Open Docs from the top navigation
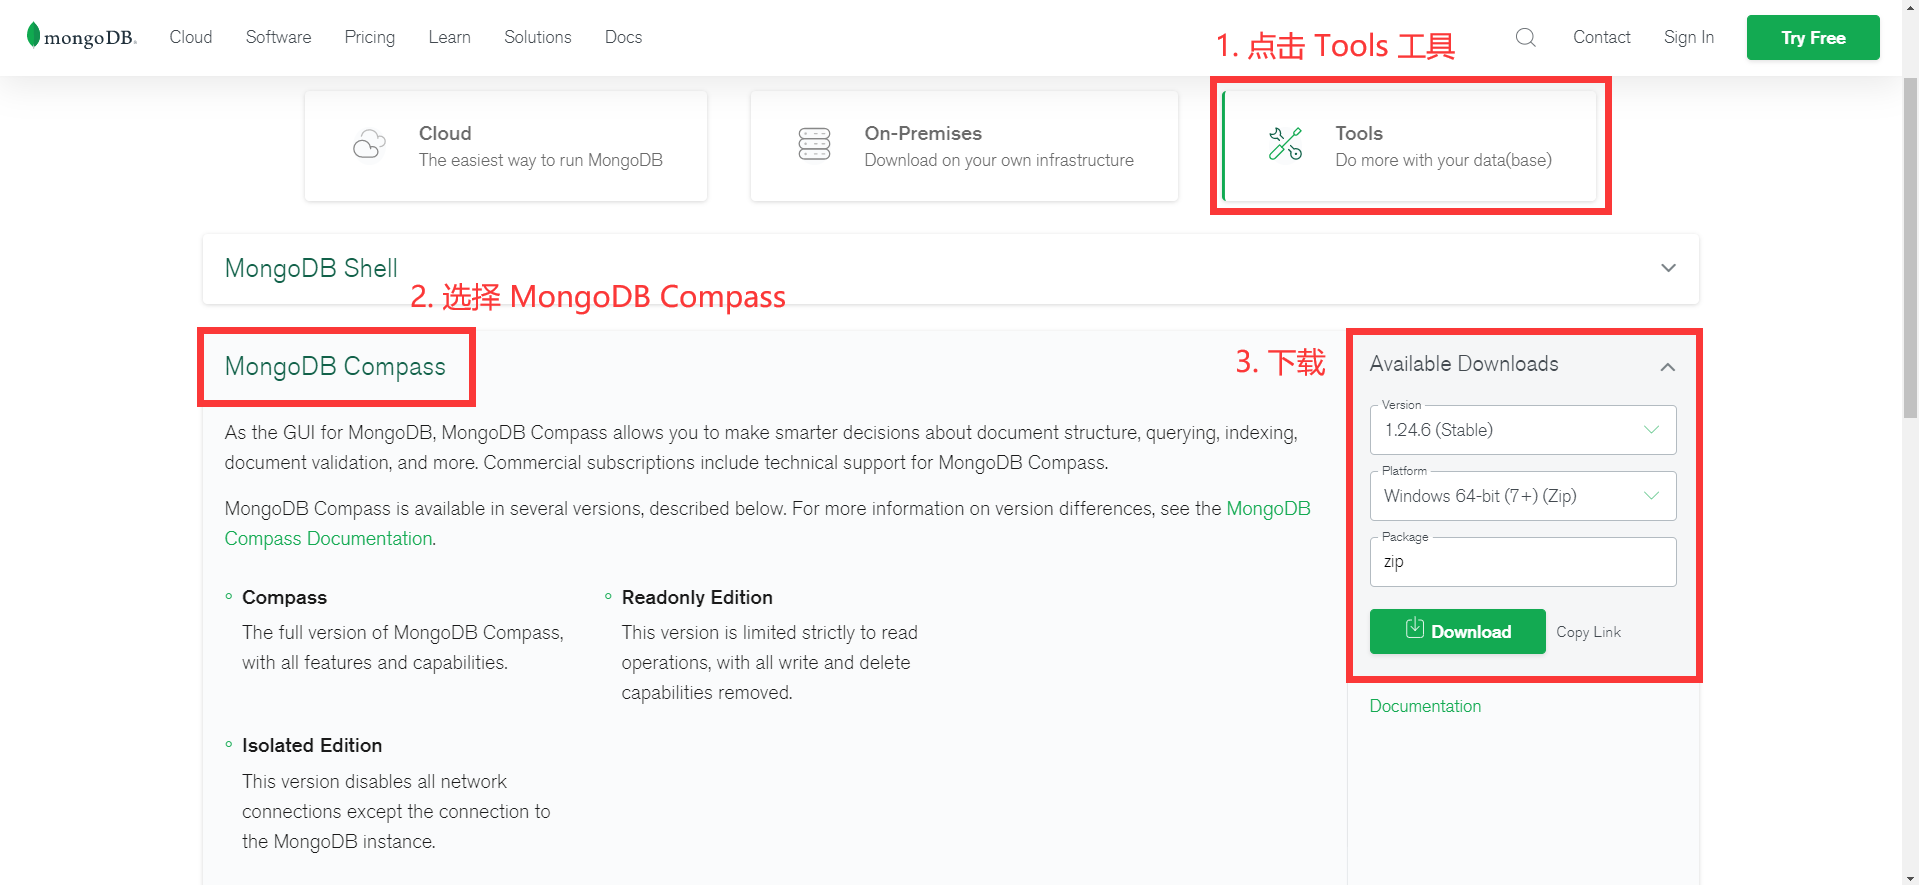The width and height of the screenshot is (1919, 885). pyautogui.click(x=623, y=37)
